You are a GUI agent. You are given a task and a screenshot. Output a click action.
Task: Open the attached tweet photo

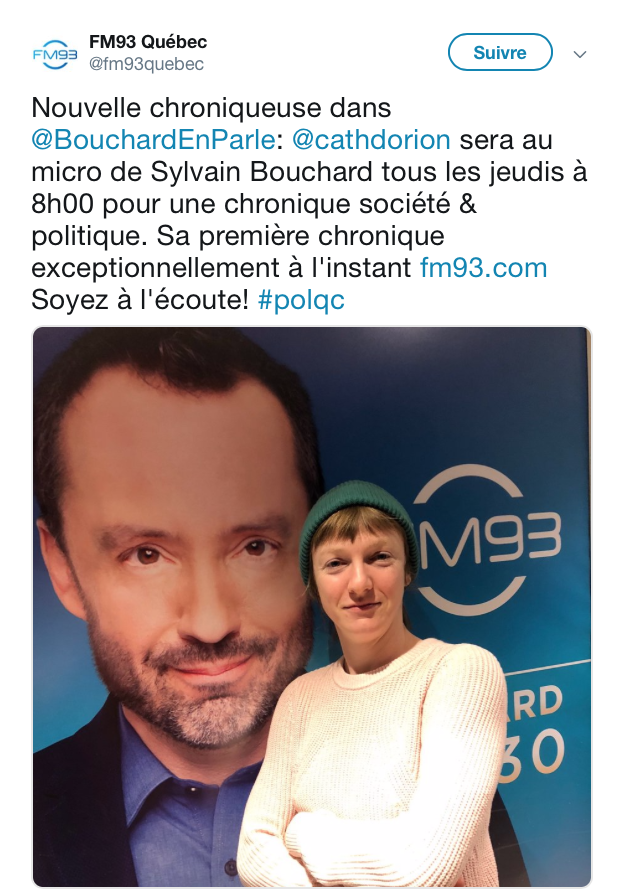click(312, 606)
